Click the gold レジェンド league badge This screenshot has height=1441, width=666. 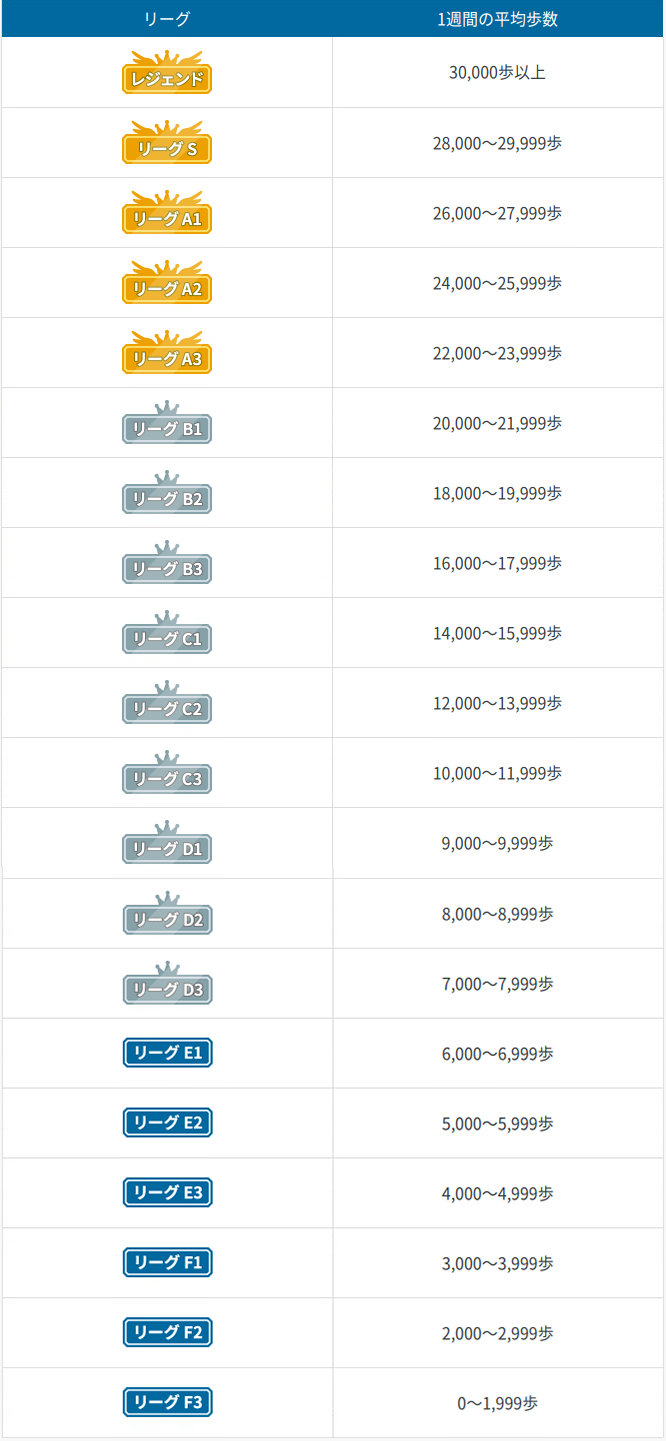click(x=167, y=73)
